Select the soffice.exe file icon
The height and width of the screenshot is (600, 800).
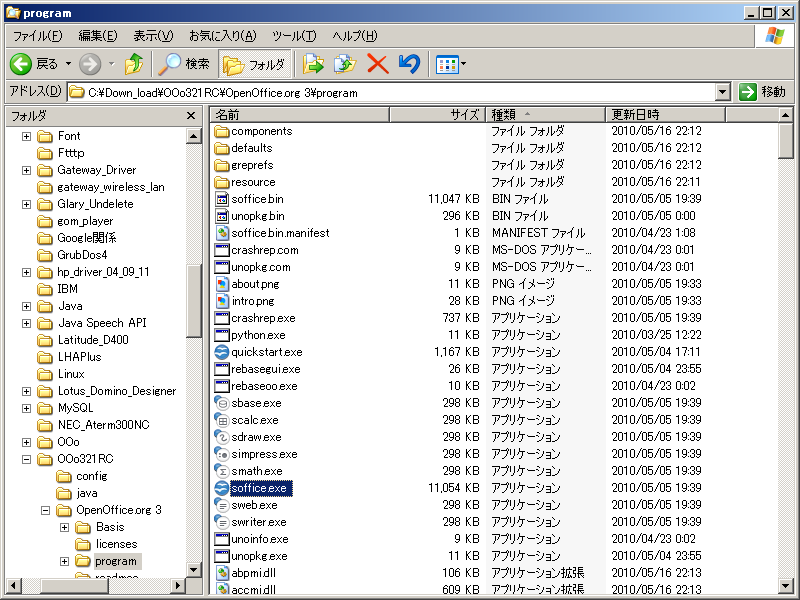tap(221, 488)
